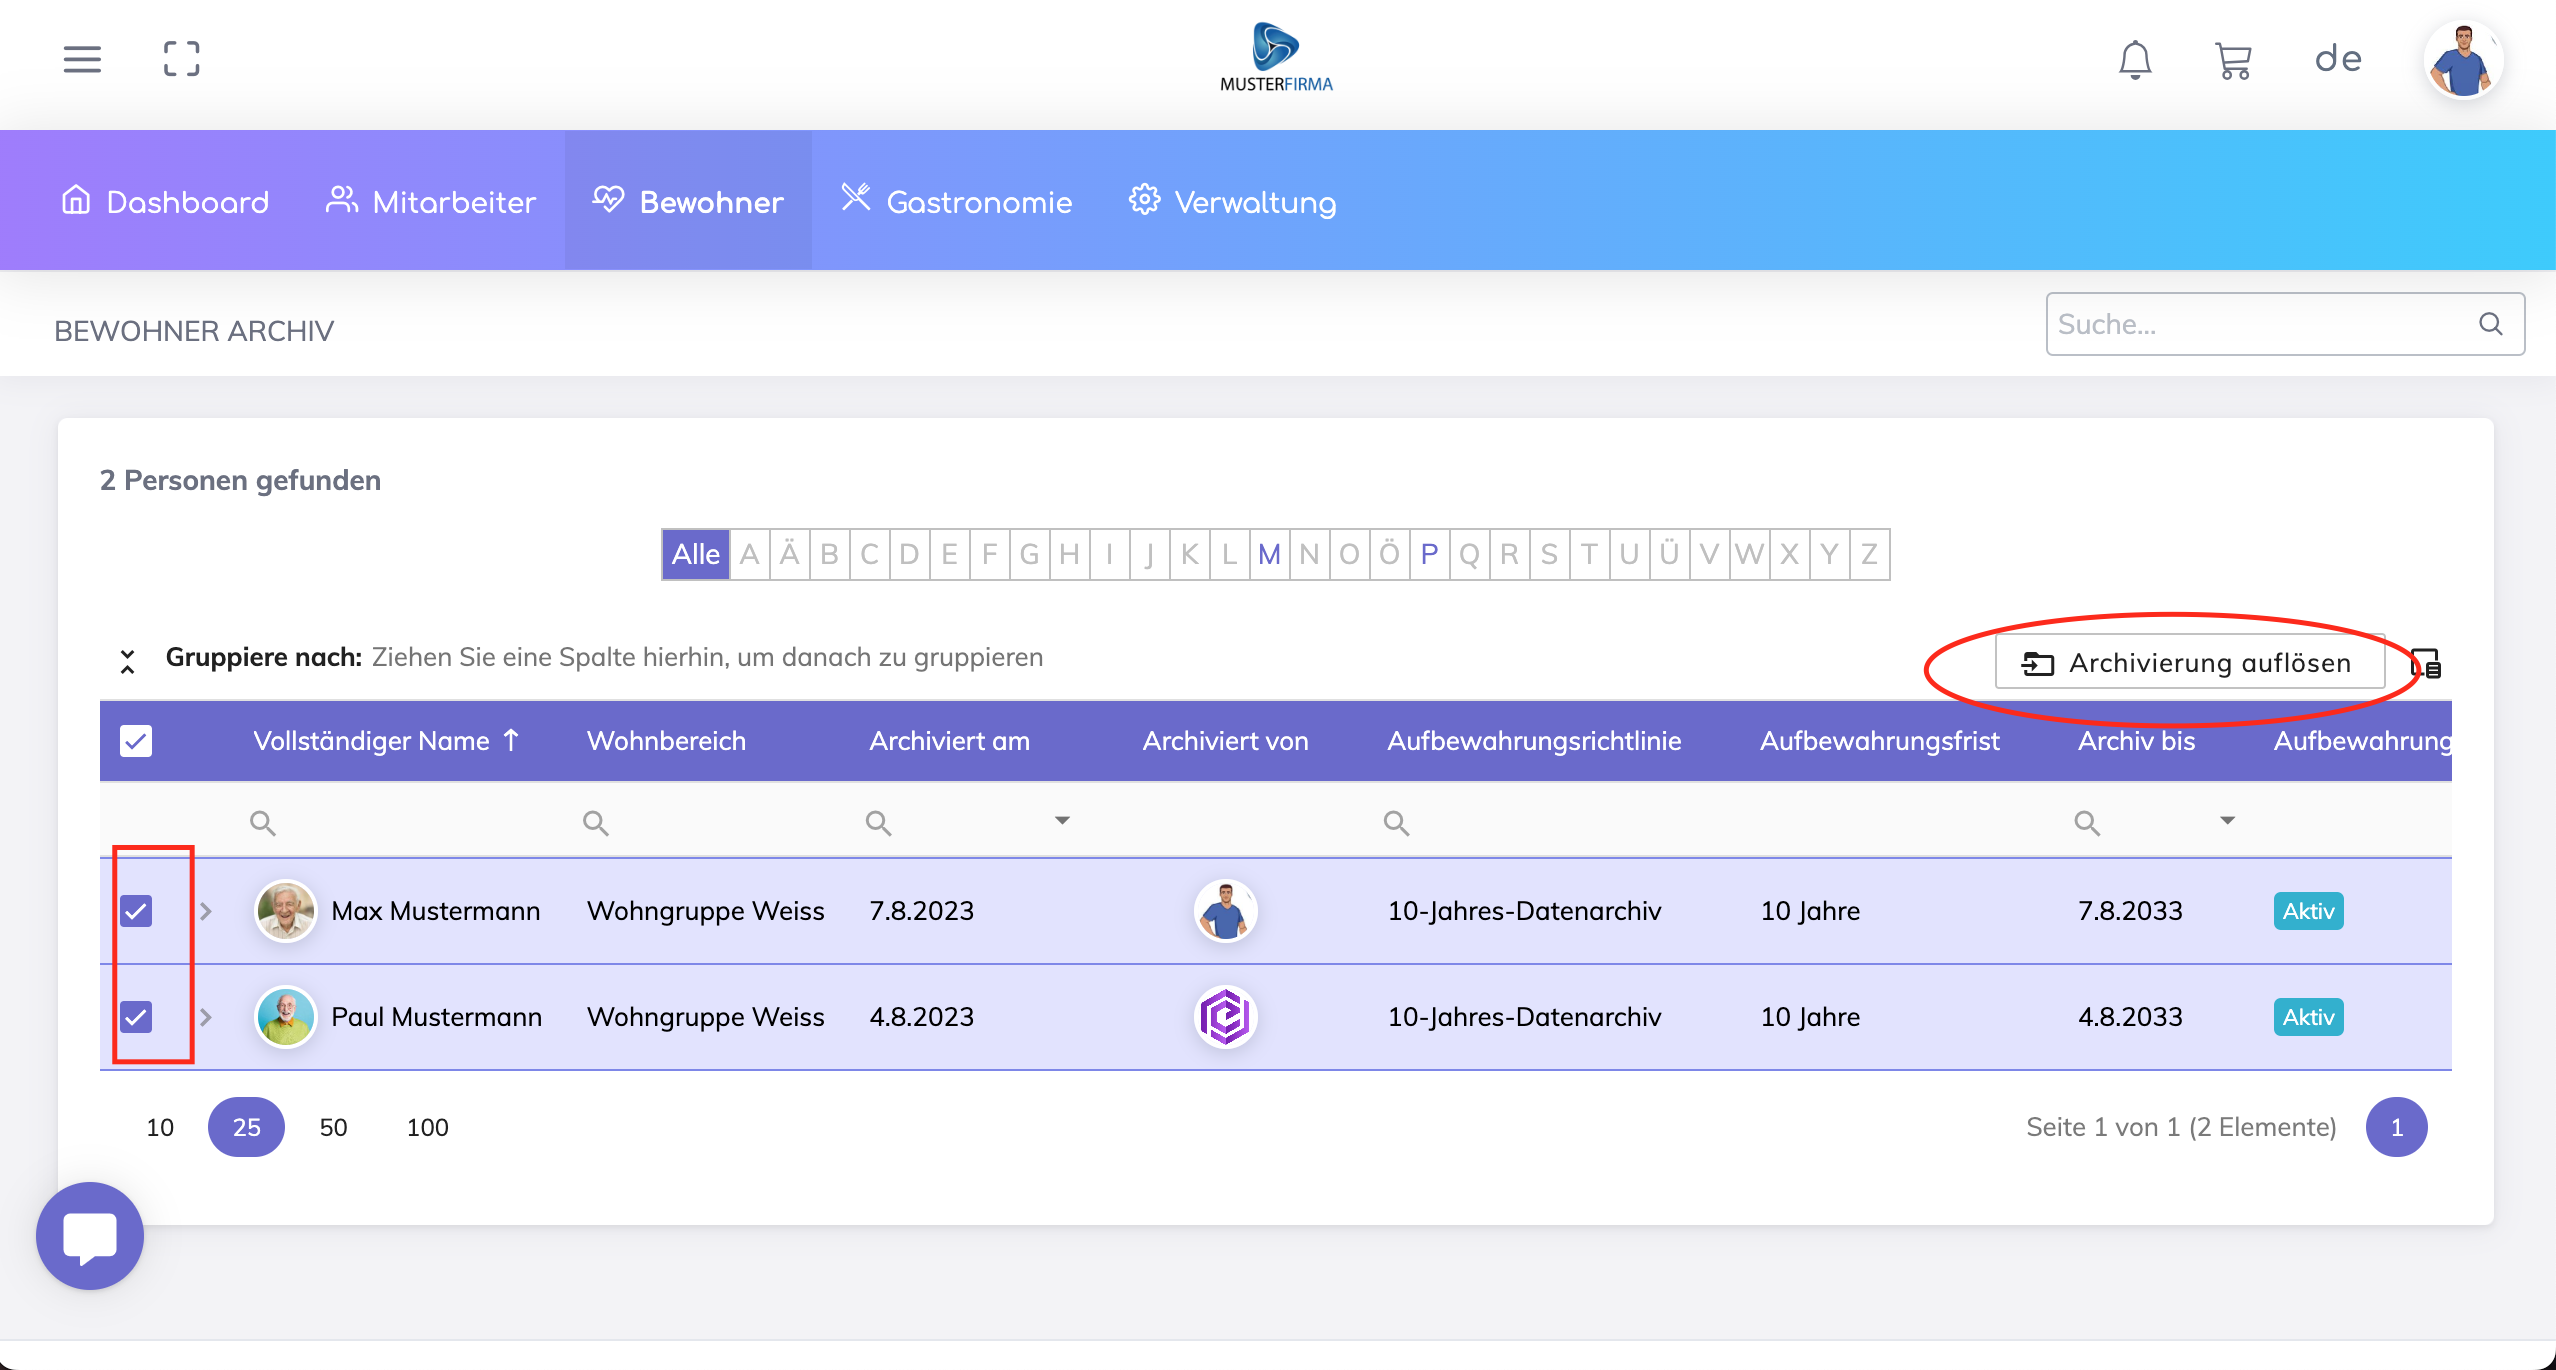Filter by letter M
Screen dimensions: 2556x1370
(1269, 554)
